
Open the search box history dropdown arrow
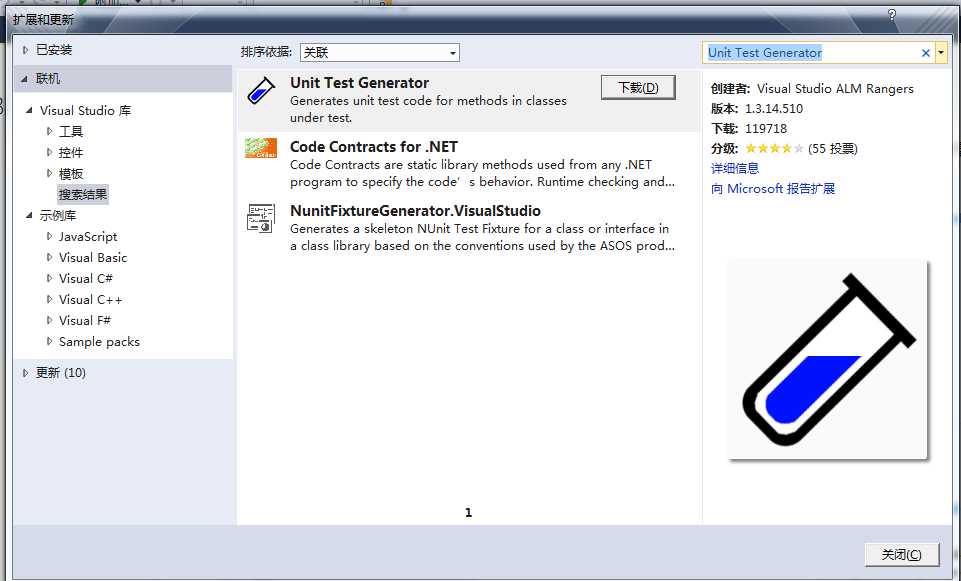pos(941,53)
